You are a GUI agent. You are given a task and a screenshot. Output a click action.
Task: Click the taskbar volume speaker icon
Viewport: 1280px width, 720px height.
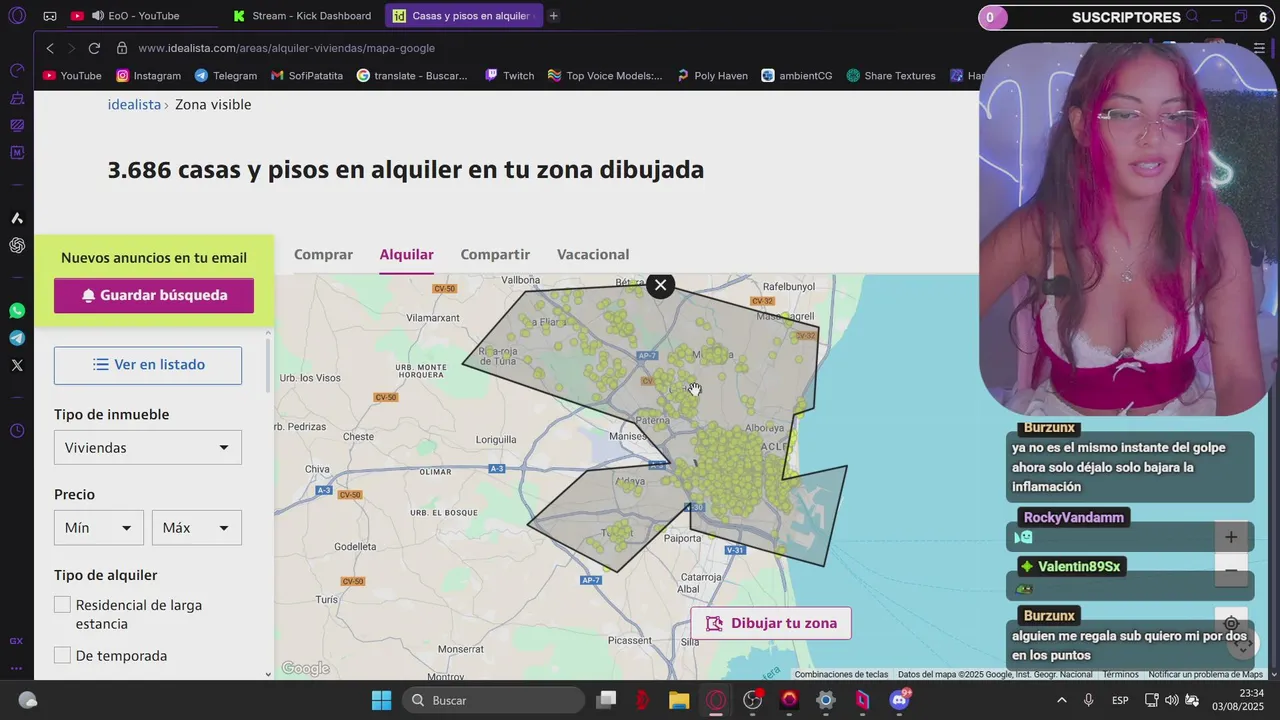coord(1171,700)
